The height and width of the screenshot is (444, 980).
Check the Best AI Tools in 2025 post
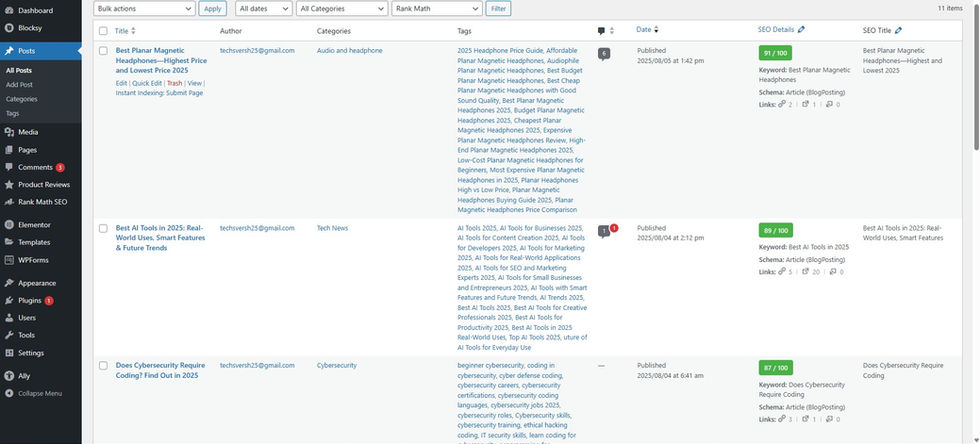click(x=103, y=229)
